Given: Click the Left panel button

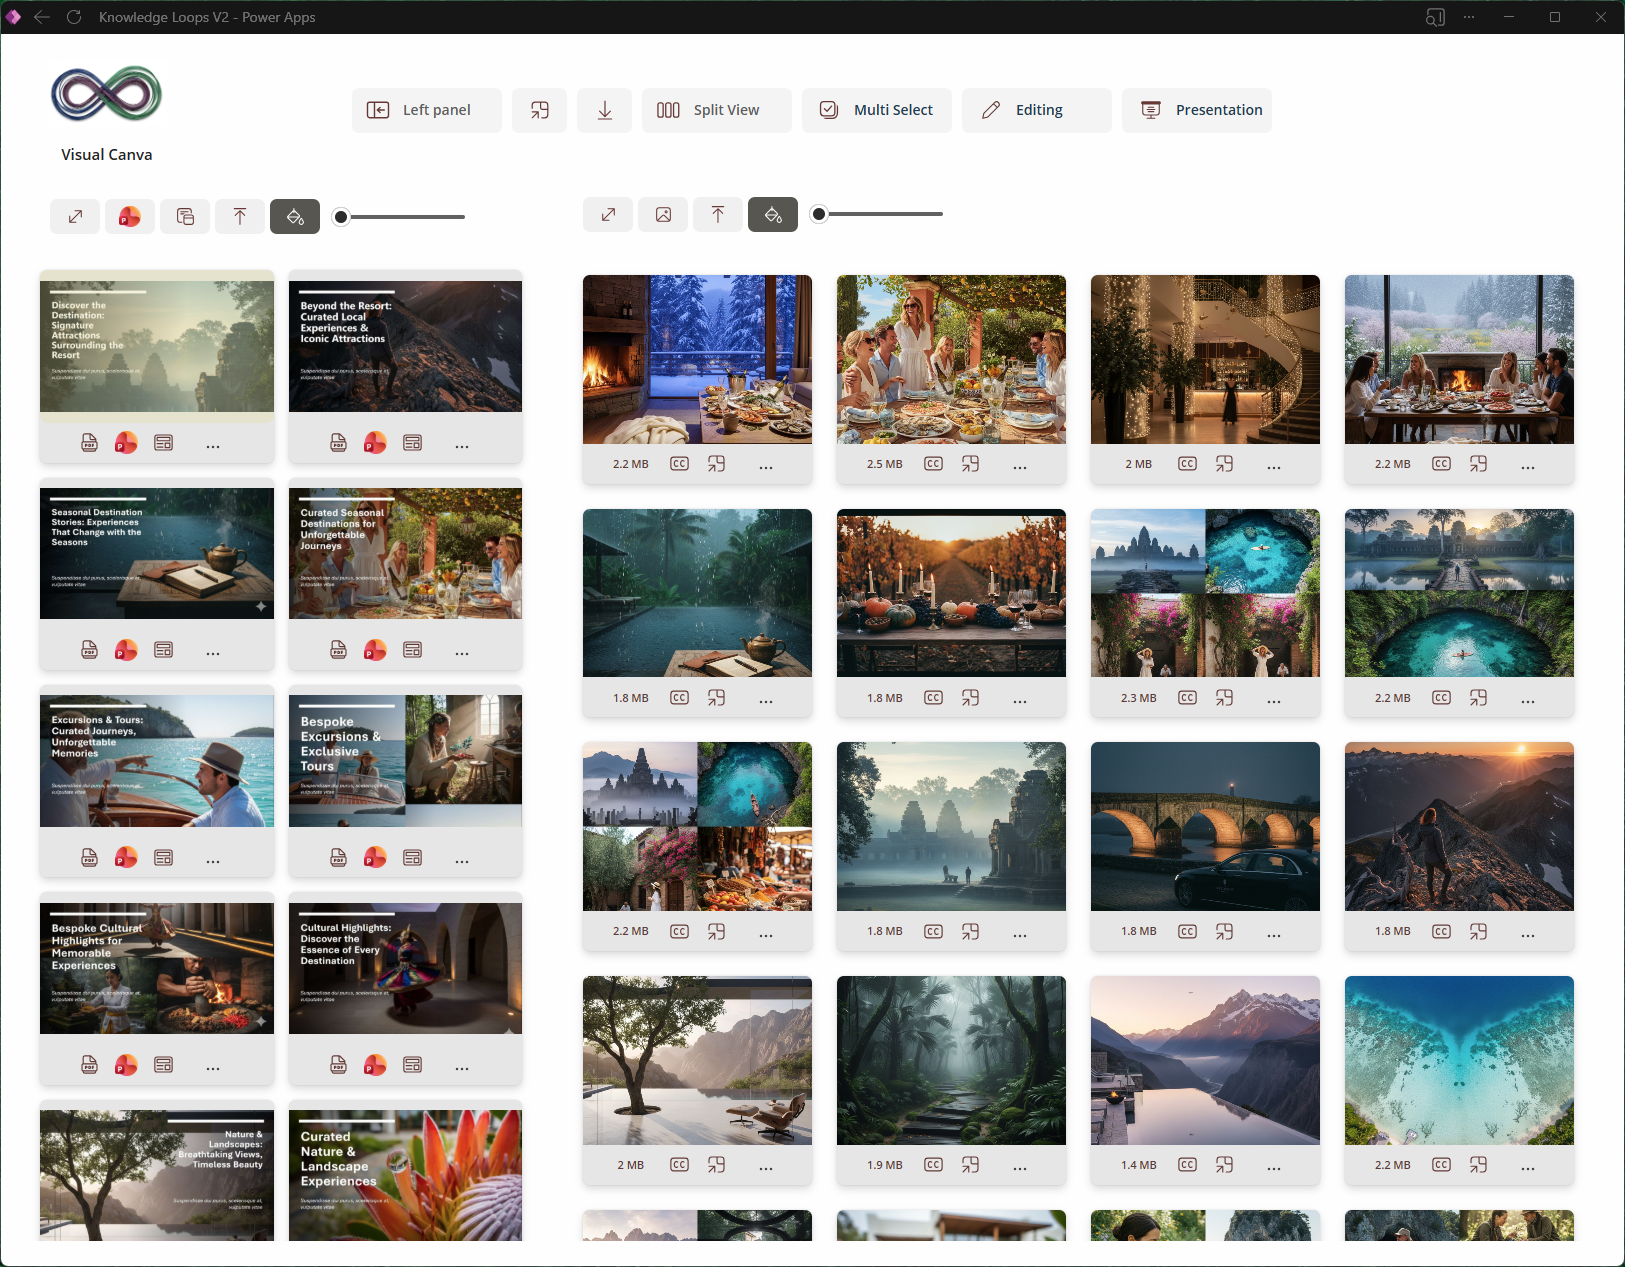Looking at the screenshot, I should [426, 110].
